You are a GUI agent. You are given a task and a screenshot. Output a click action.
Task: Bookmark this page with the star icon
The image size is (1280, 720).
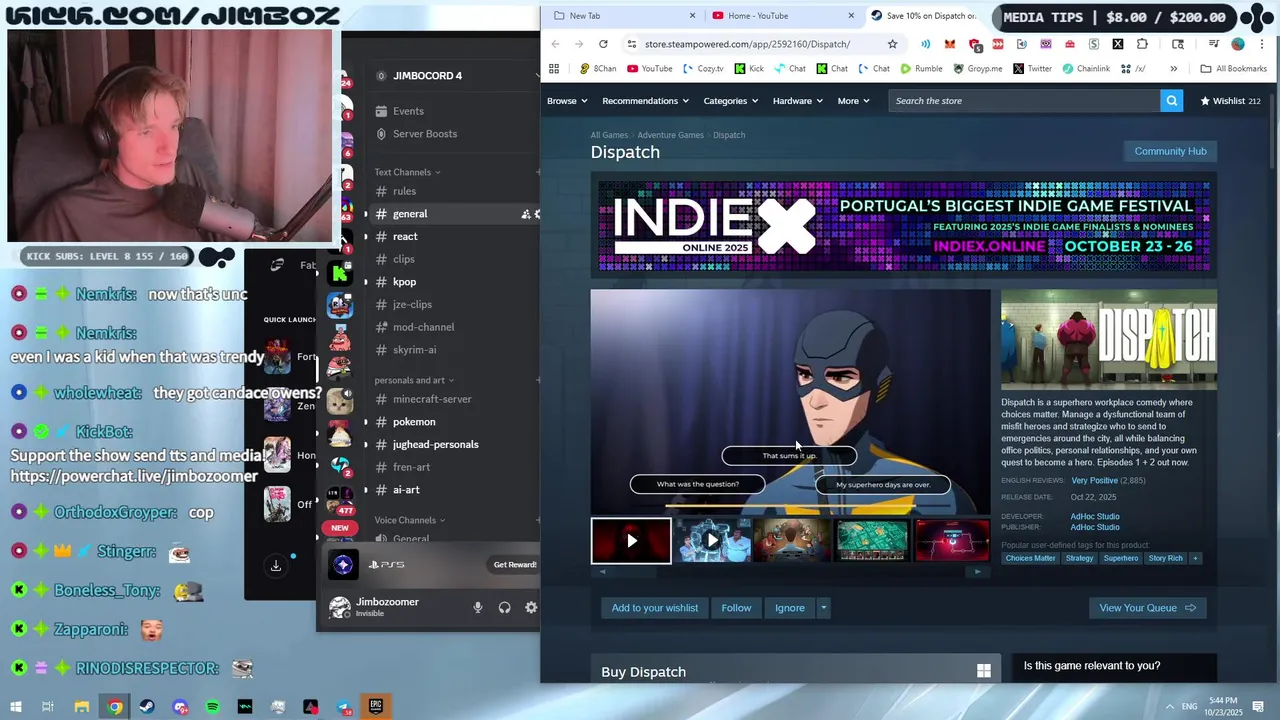[892, 44]
